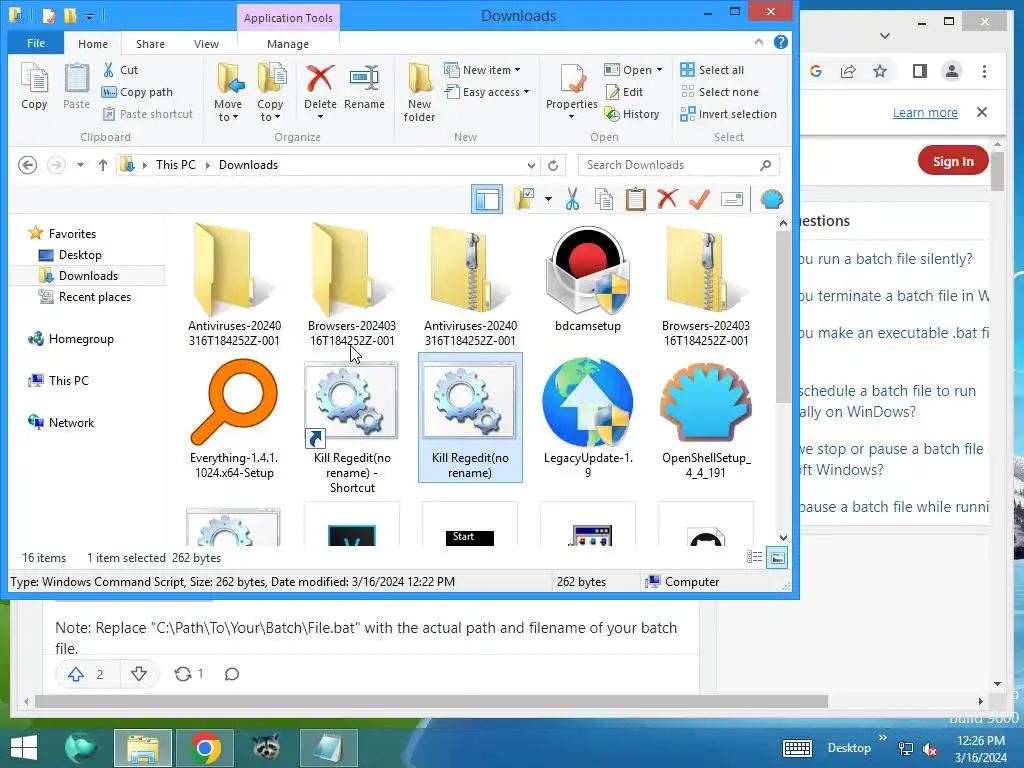Click Copy path in the ribbon
Viewport: 1024px width, 768px height.
137,92
